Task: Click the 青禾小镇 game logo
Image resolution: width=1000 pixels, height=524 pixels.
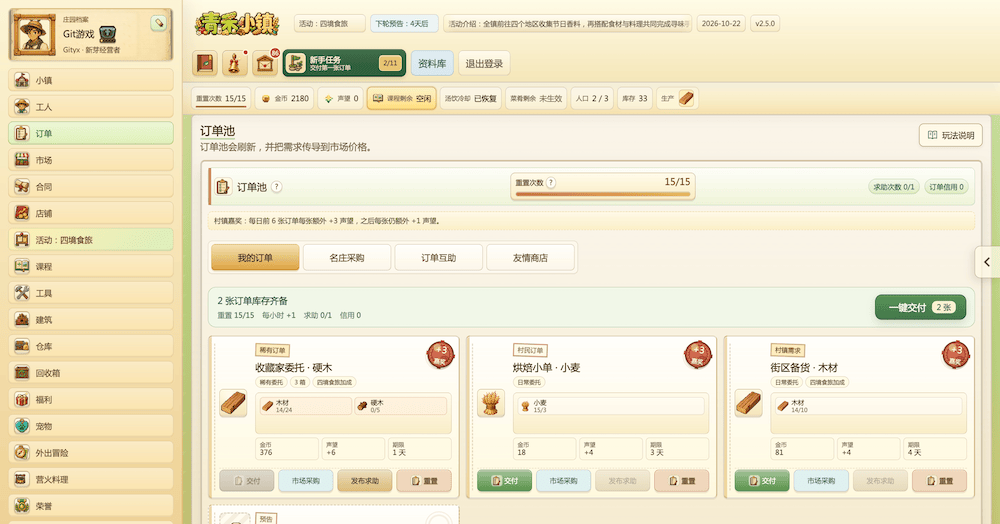Action: [237, 24]
